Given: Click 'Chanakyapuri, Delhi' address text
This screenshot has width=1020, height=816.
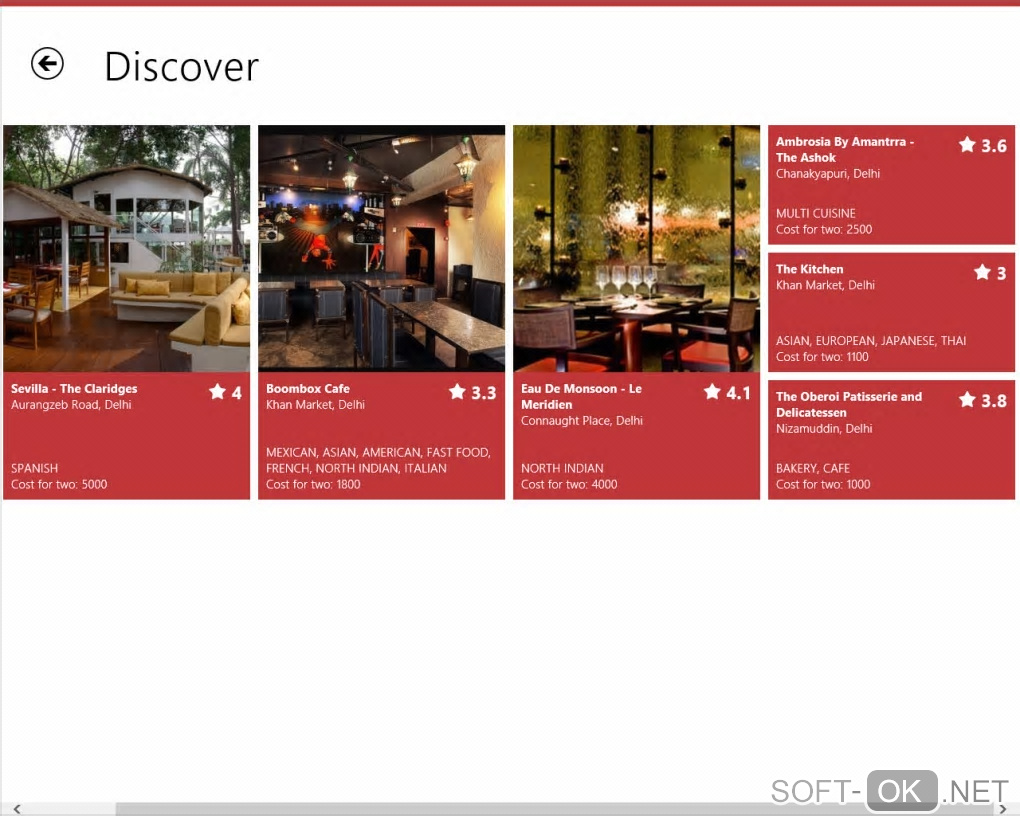Looking at the screenshot, I should 827,174.
